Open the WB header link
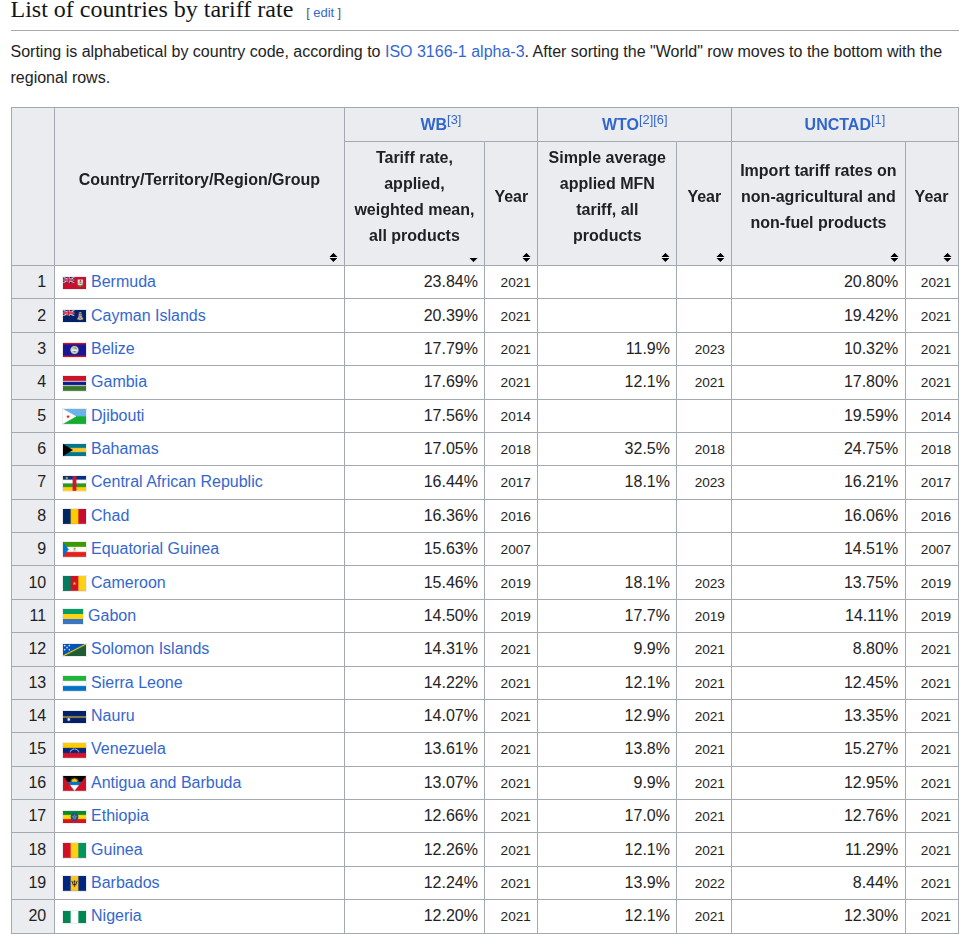 (x=433, y=124)
